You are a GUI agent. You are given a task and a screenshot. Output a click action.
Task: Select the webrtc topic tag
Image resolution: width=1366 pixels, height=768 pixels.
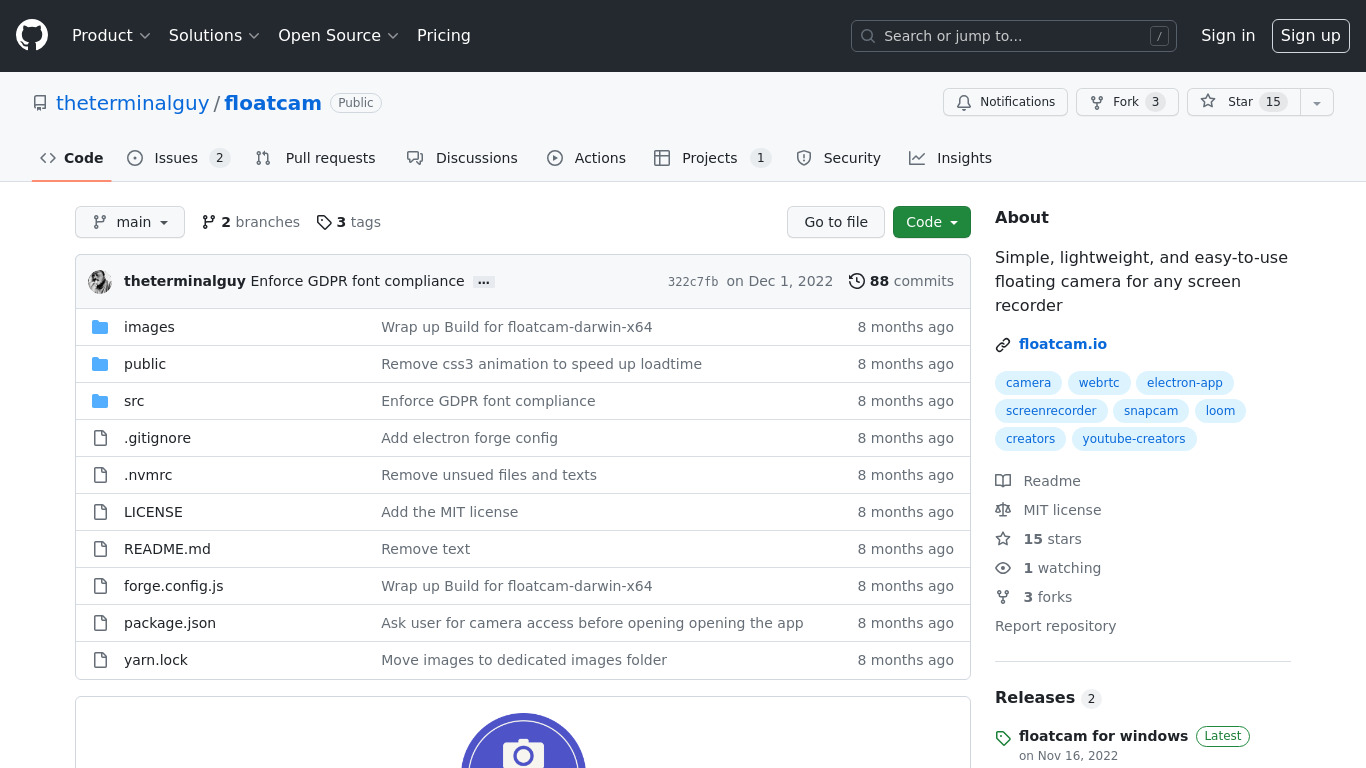(1099, 383)
